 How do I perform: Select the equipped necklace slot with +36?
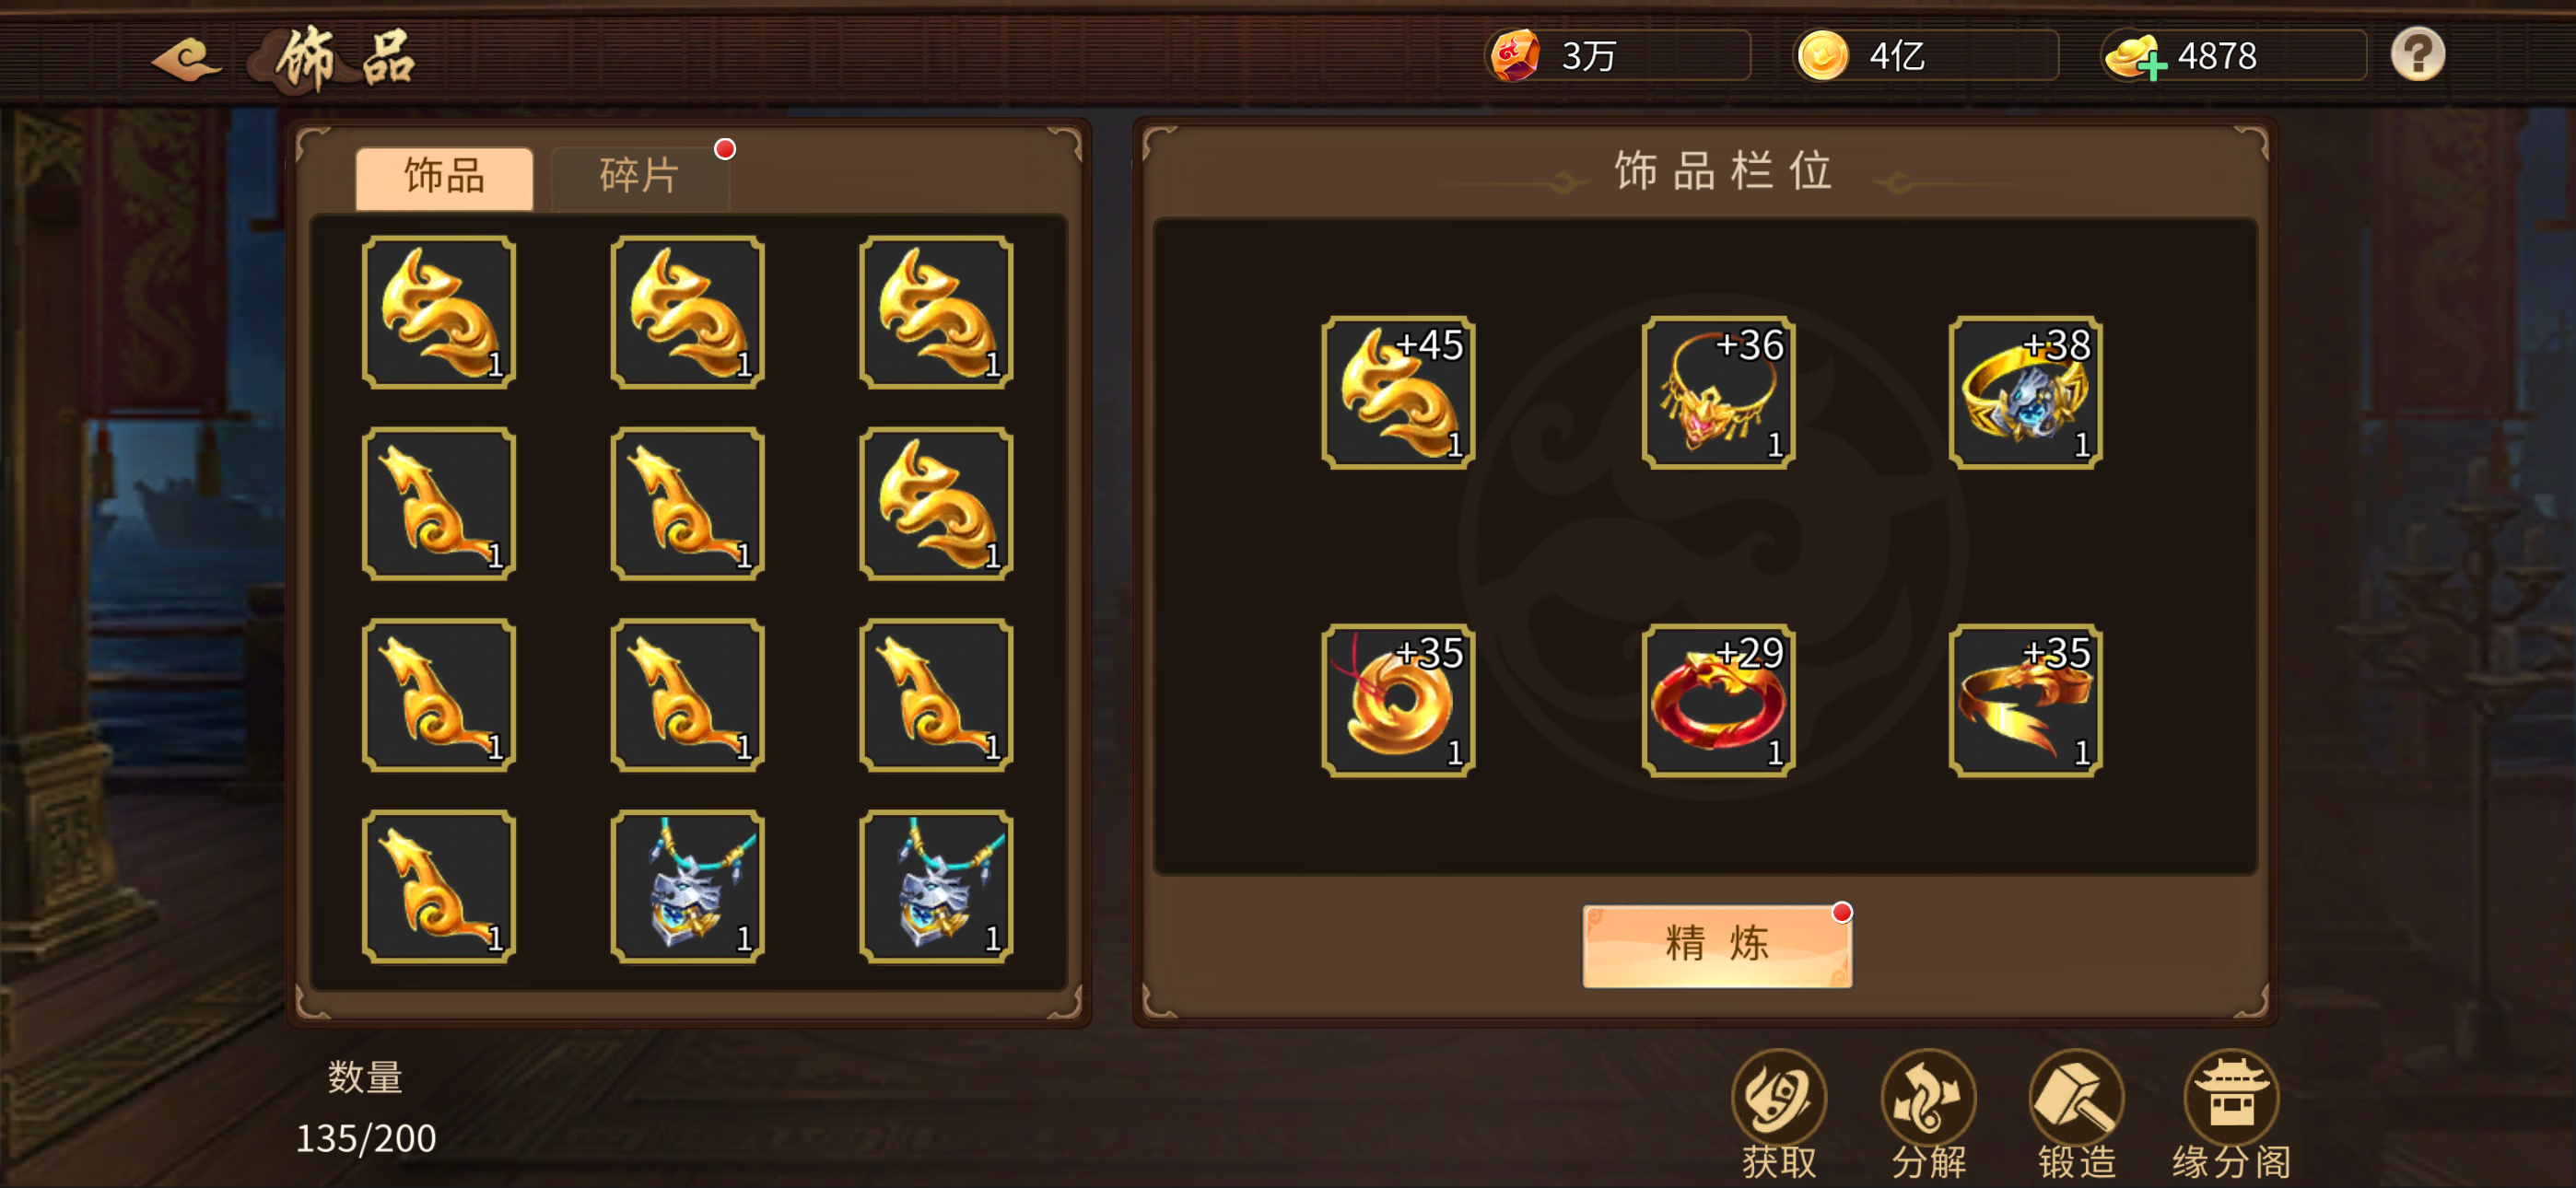tap(1718, 393)
